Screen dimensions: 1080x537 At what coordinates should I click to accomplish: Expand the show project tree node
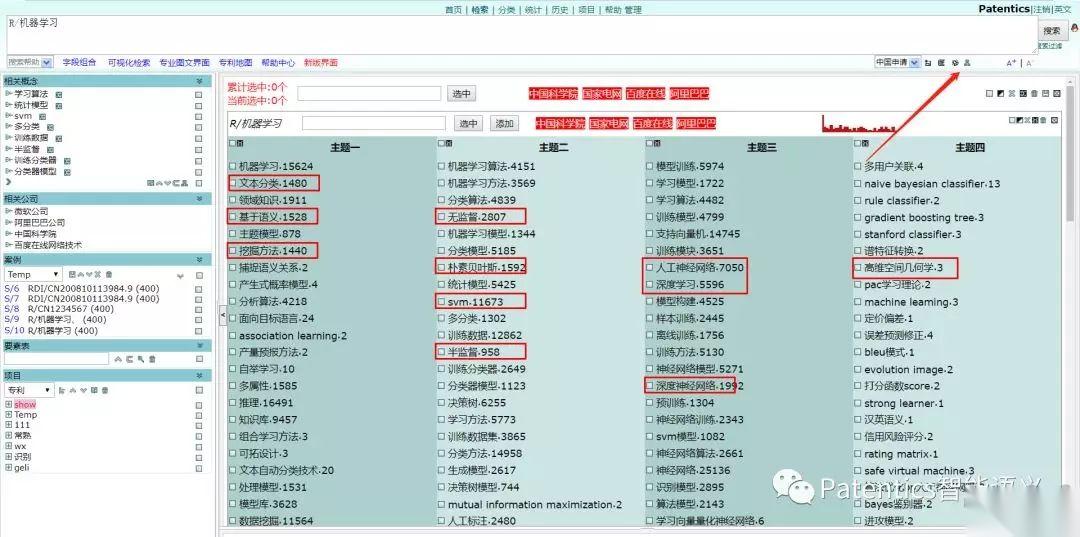pyautogui.click(x=8, y=405)
